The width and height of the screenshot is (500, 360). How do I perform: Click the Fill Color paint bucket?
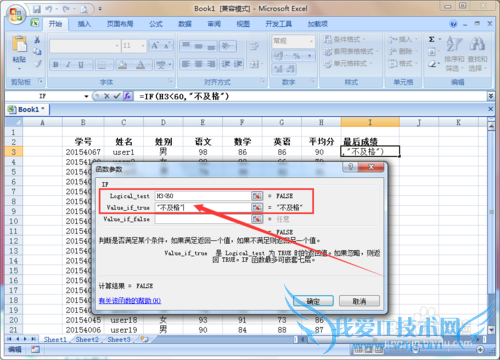click(123, 65)
